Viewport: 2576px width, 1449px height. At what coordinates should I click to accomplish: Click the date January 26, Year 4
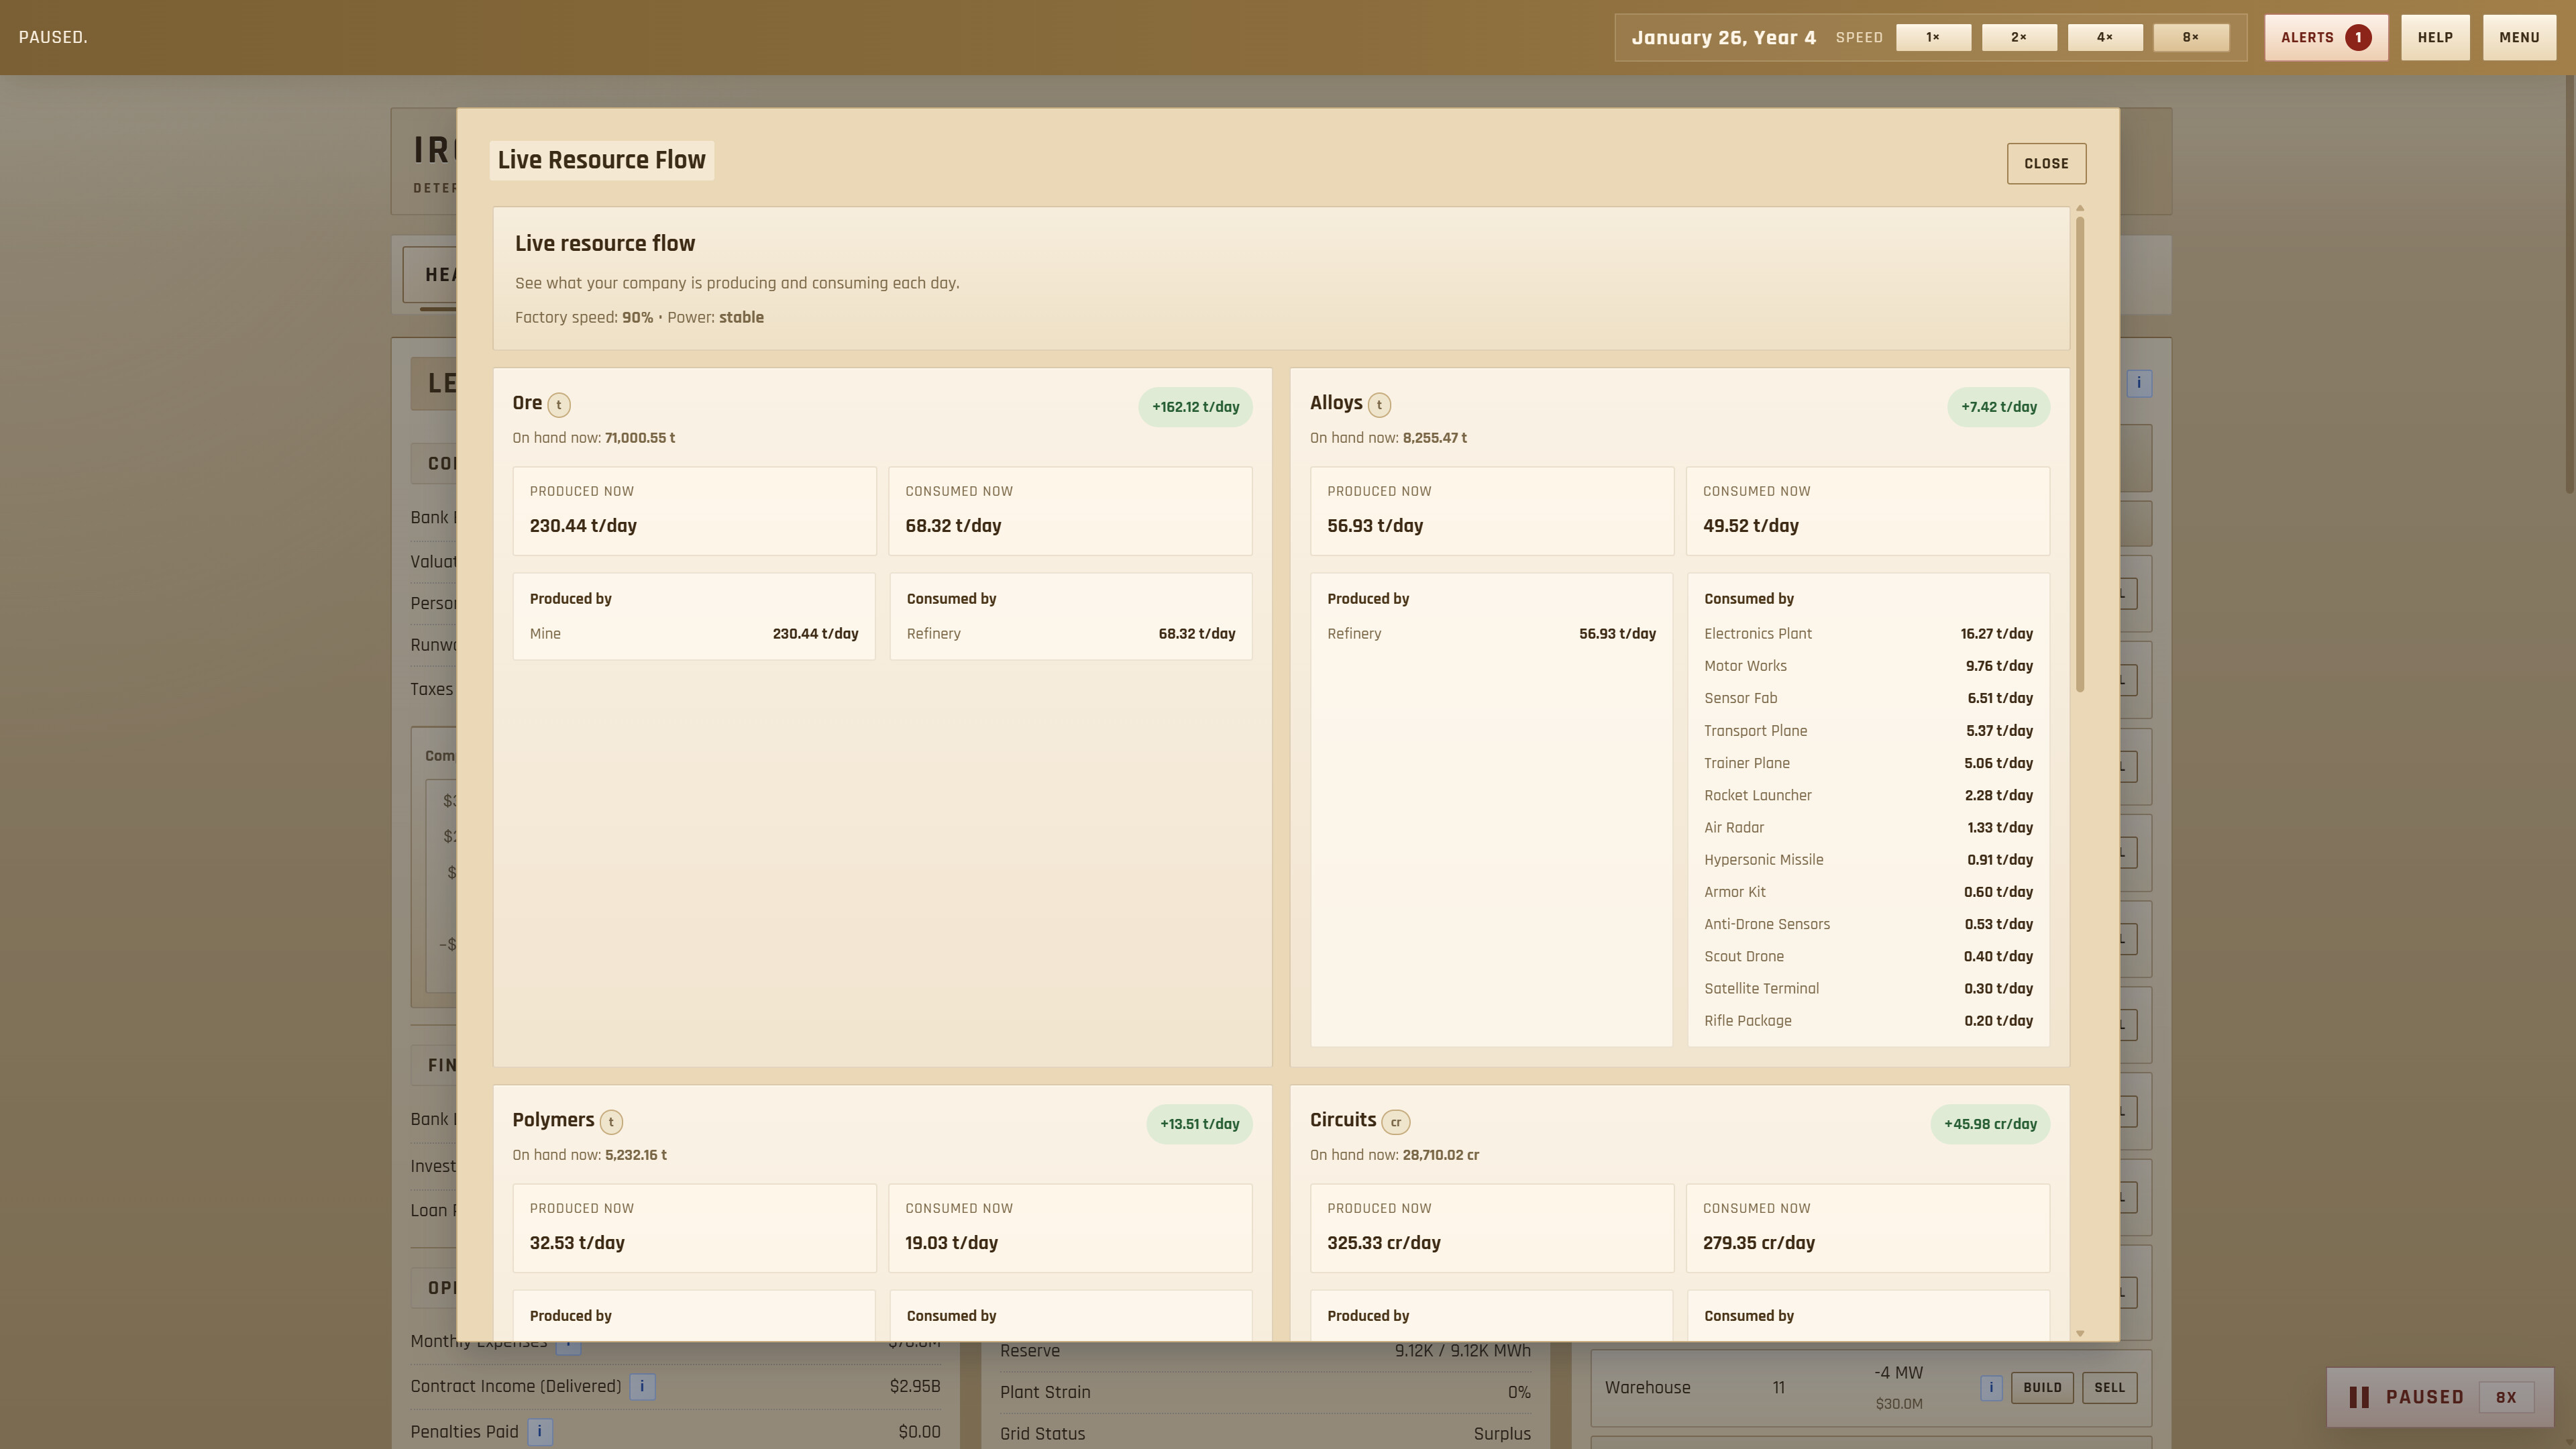tap(1723, 38)
